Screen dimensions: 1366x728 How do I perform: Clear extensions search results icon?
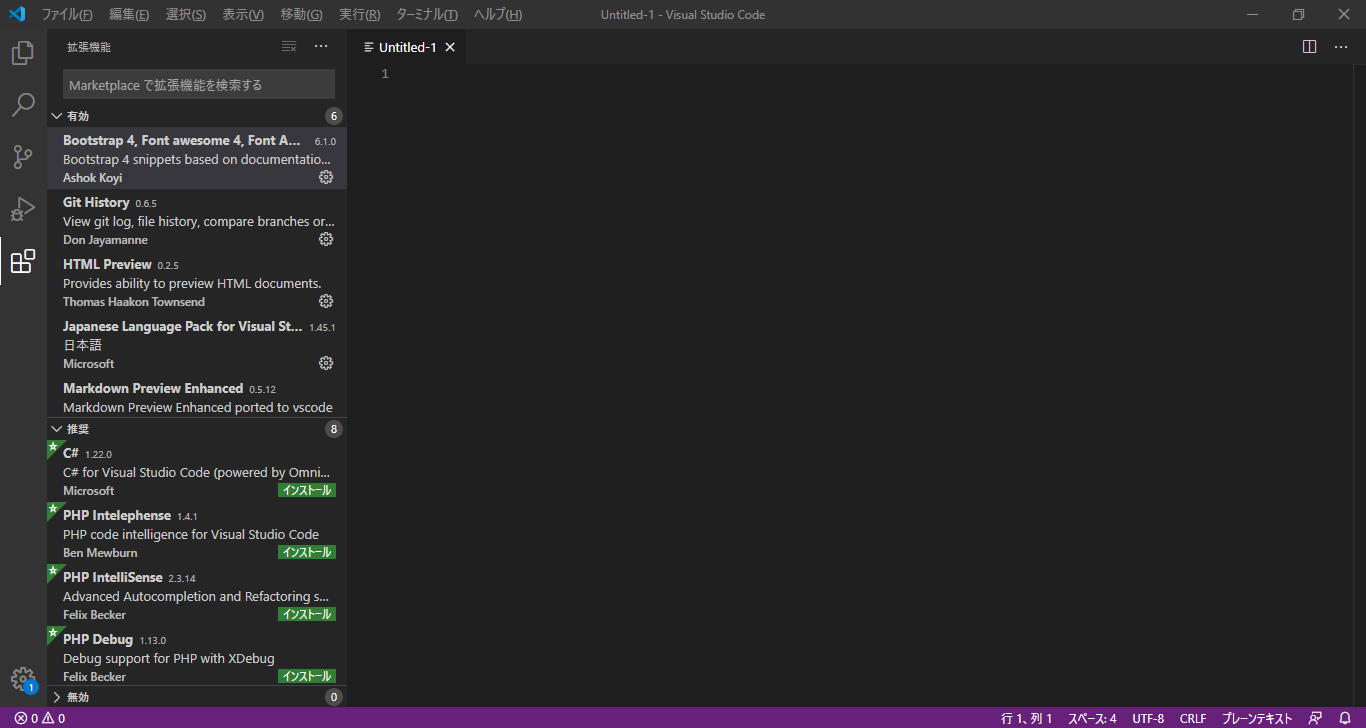coord(289,46)
